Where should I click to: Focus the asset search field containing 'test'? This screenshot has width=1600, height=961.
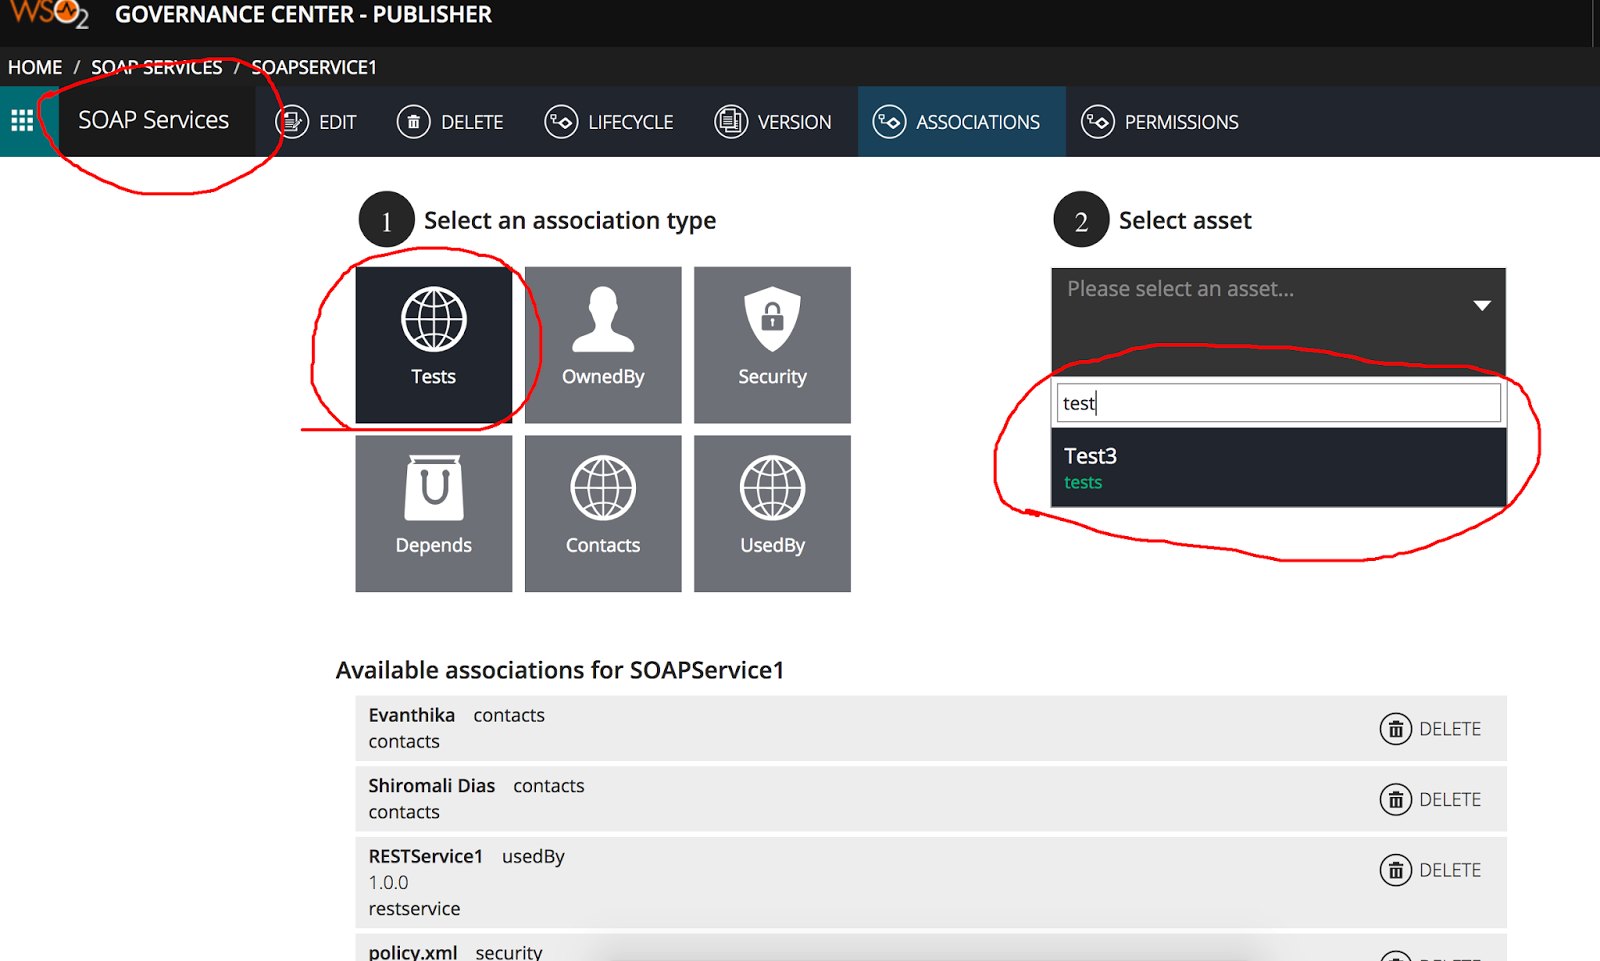1278,403
